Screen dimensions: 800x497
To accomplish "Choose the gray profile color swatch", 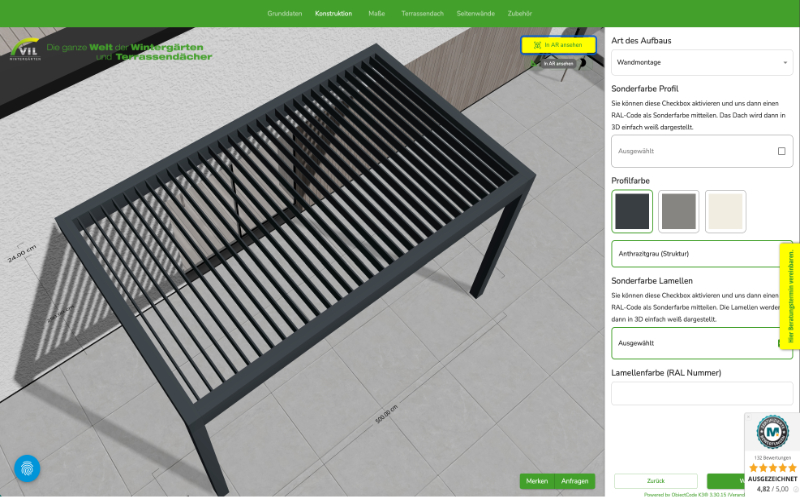I will click(x=679, y=211).
